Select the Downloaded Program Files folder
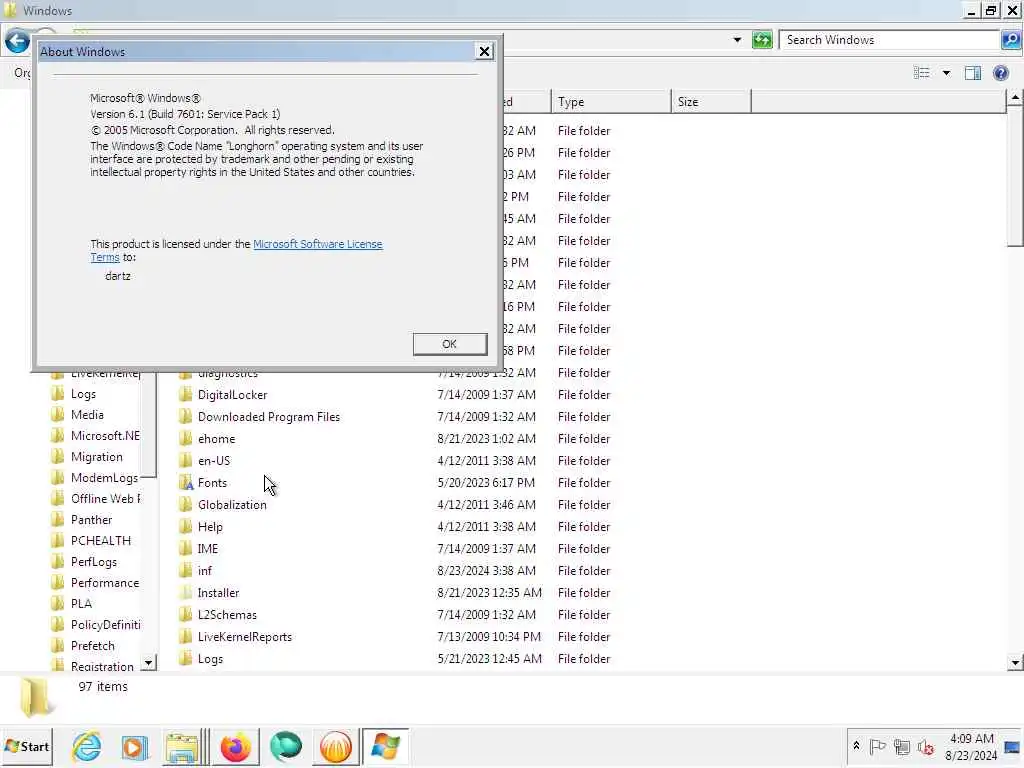The width and height of the screenshot is (1024, 768). 268,417
